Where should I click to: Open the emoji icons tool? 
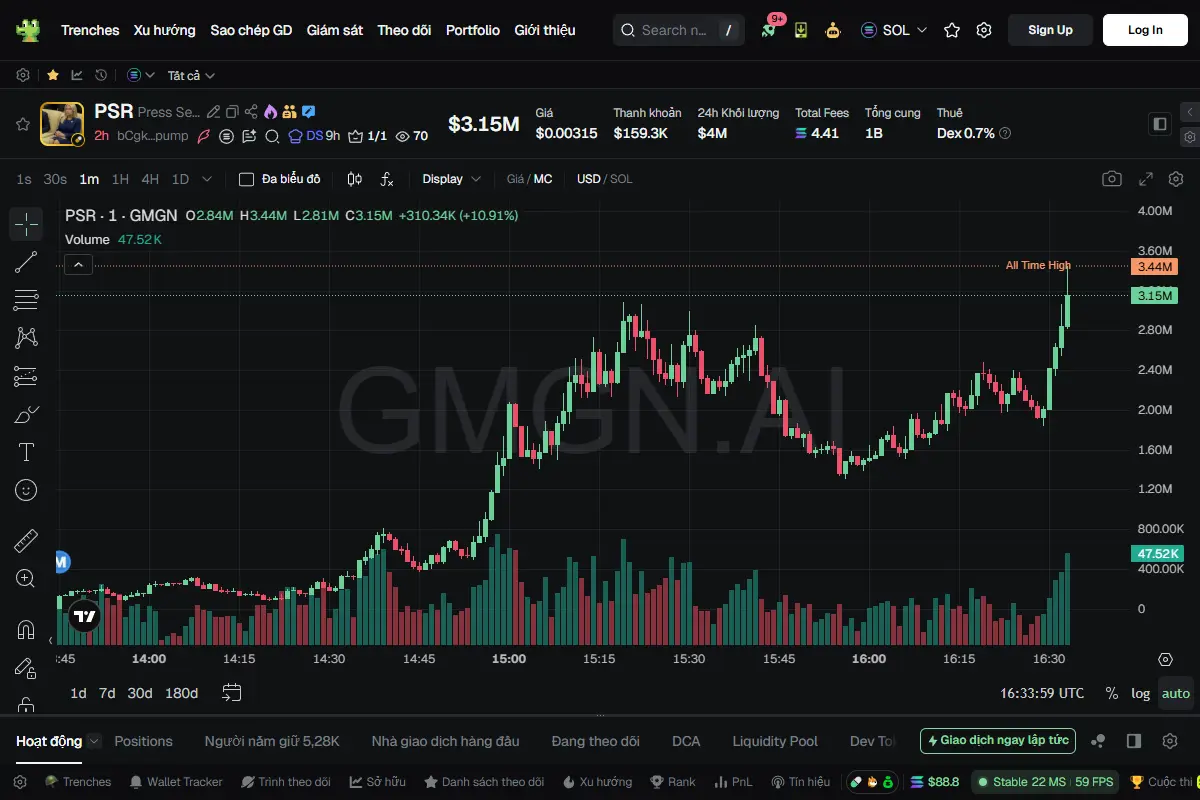pyautogui.click(x=26, y=490)
